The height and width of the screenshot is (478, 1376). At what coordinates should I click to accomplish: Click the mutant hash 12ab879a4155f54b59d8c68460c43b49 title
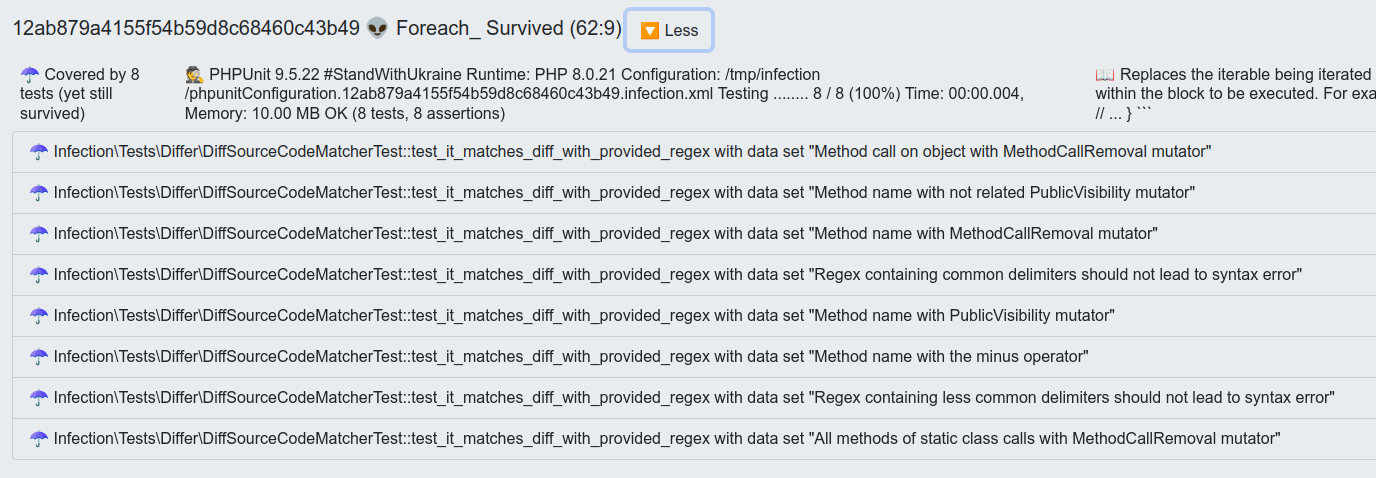click(x=185, y=28)
